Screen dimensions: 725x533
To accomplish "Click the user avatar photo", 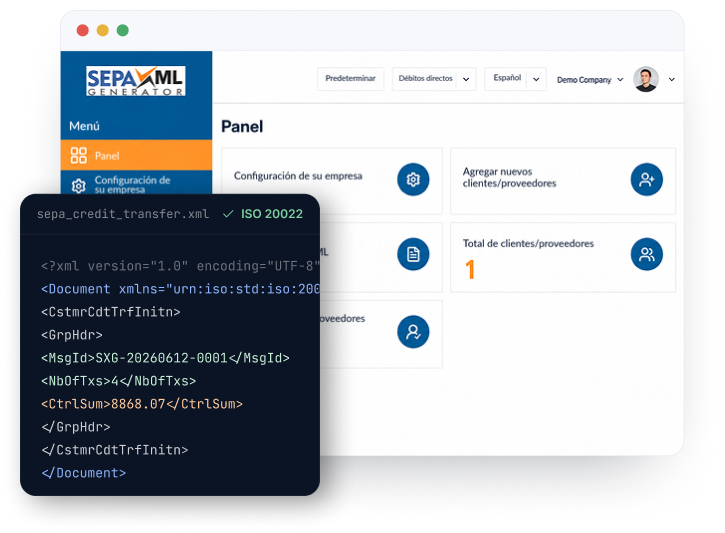I will [x=645, y=80].
